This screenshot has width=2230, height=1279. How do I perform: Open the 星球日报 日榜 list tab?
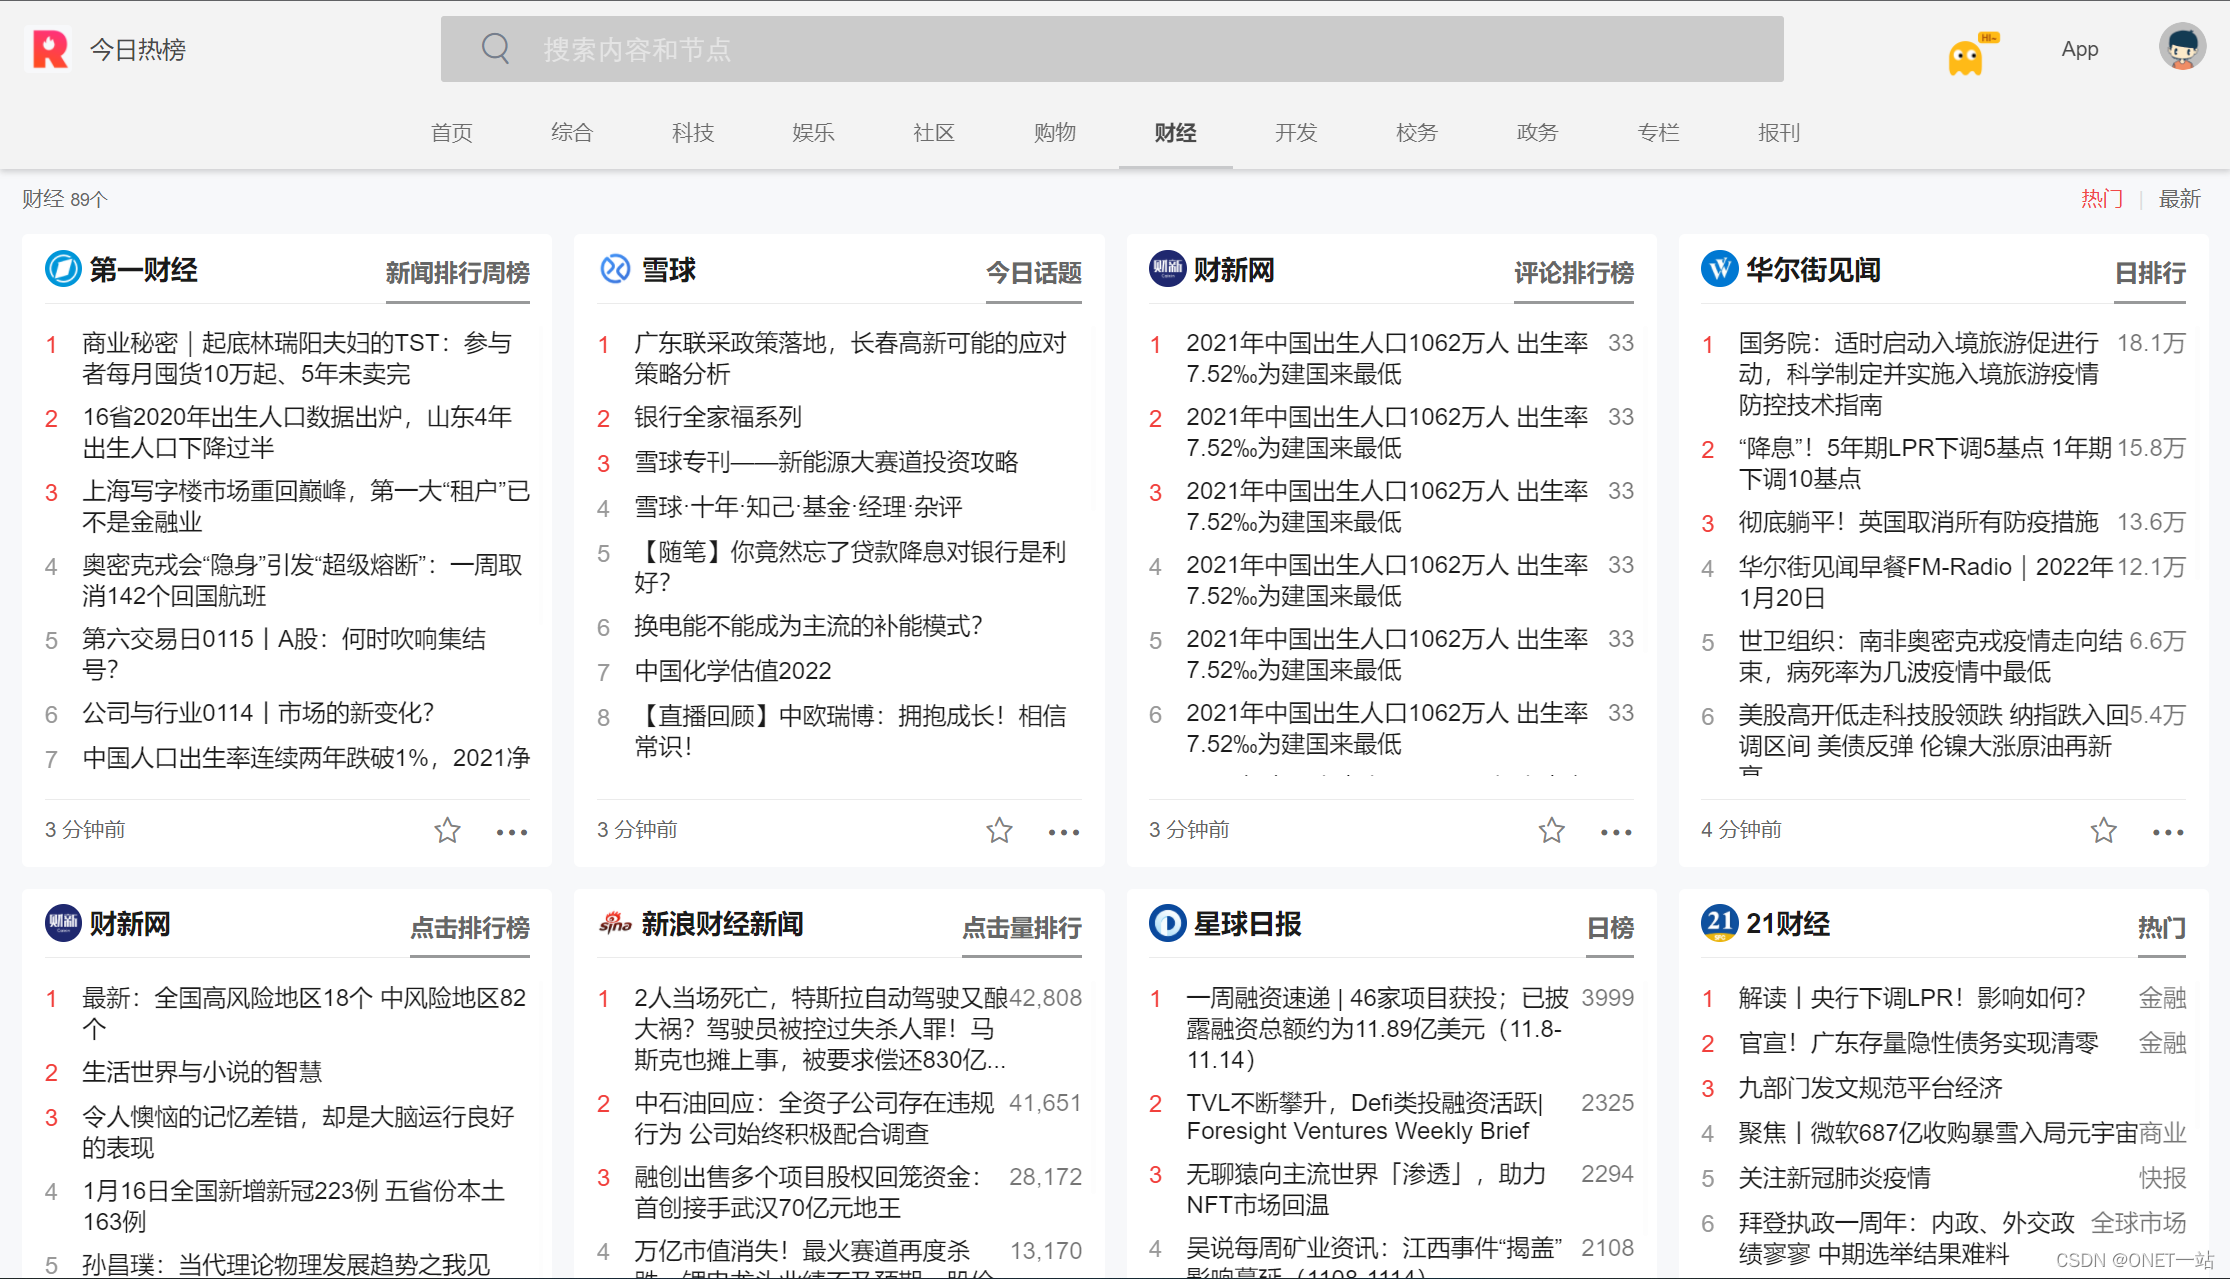[x=1610, y=927]
